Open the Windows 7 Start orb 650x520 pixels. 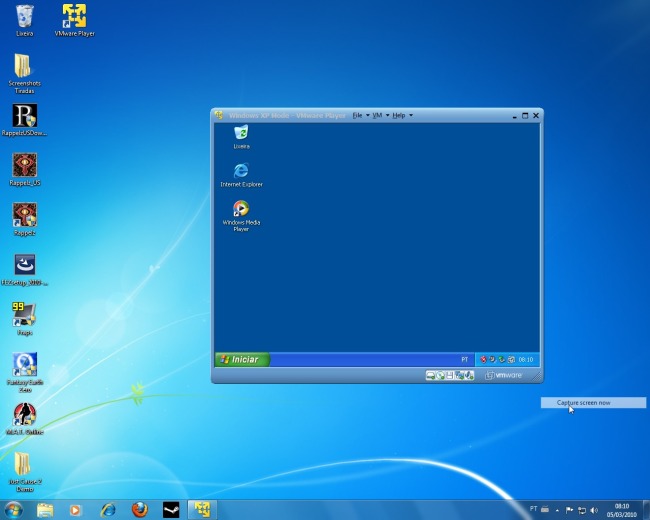click(13, 510)
